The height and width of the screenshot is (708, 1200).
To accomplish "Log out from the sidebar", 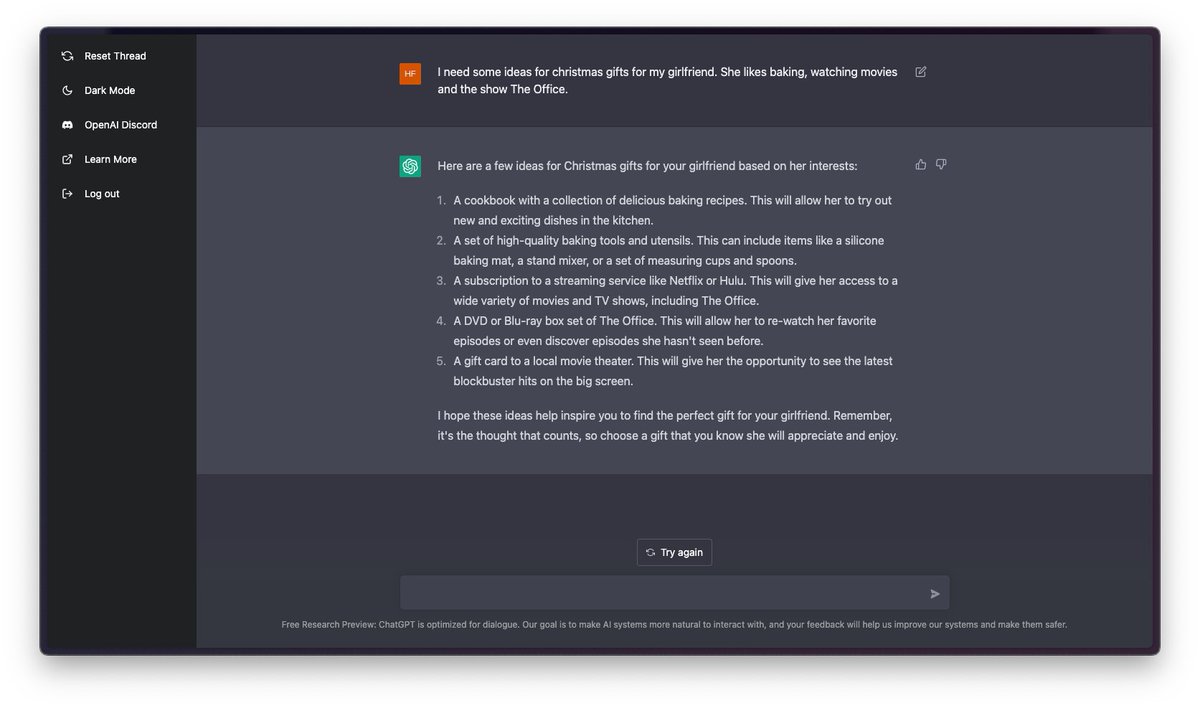I will coord(101,194).
